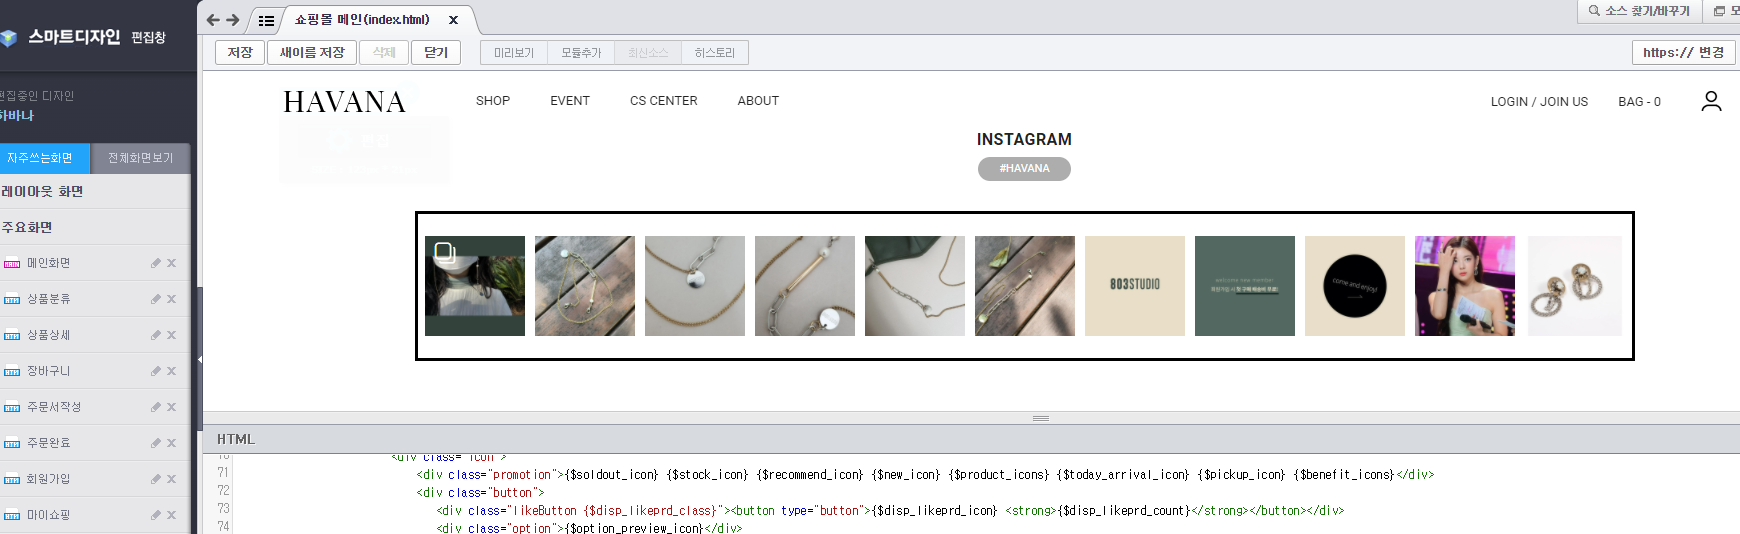The width and height of the screenshot is (1740, 534).
Task: Click the 저장 button
Action: point(240,52)
